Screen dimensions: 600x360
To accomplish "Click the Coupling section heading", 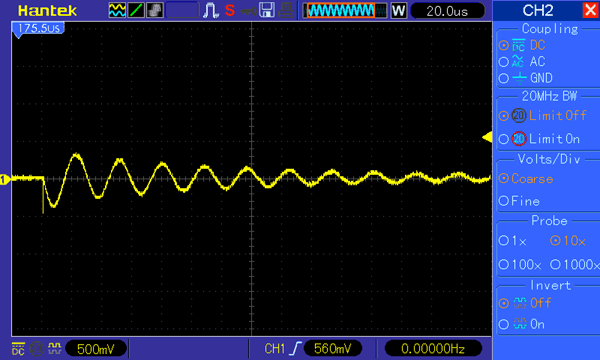I will (x=550, y=29).
